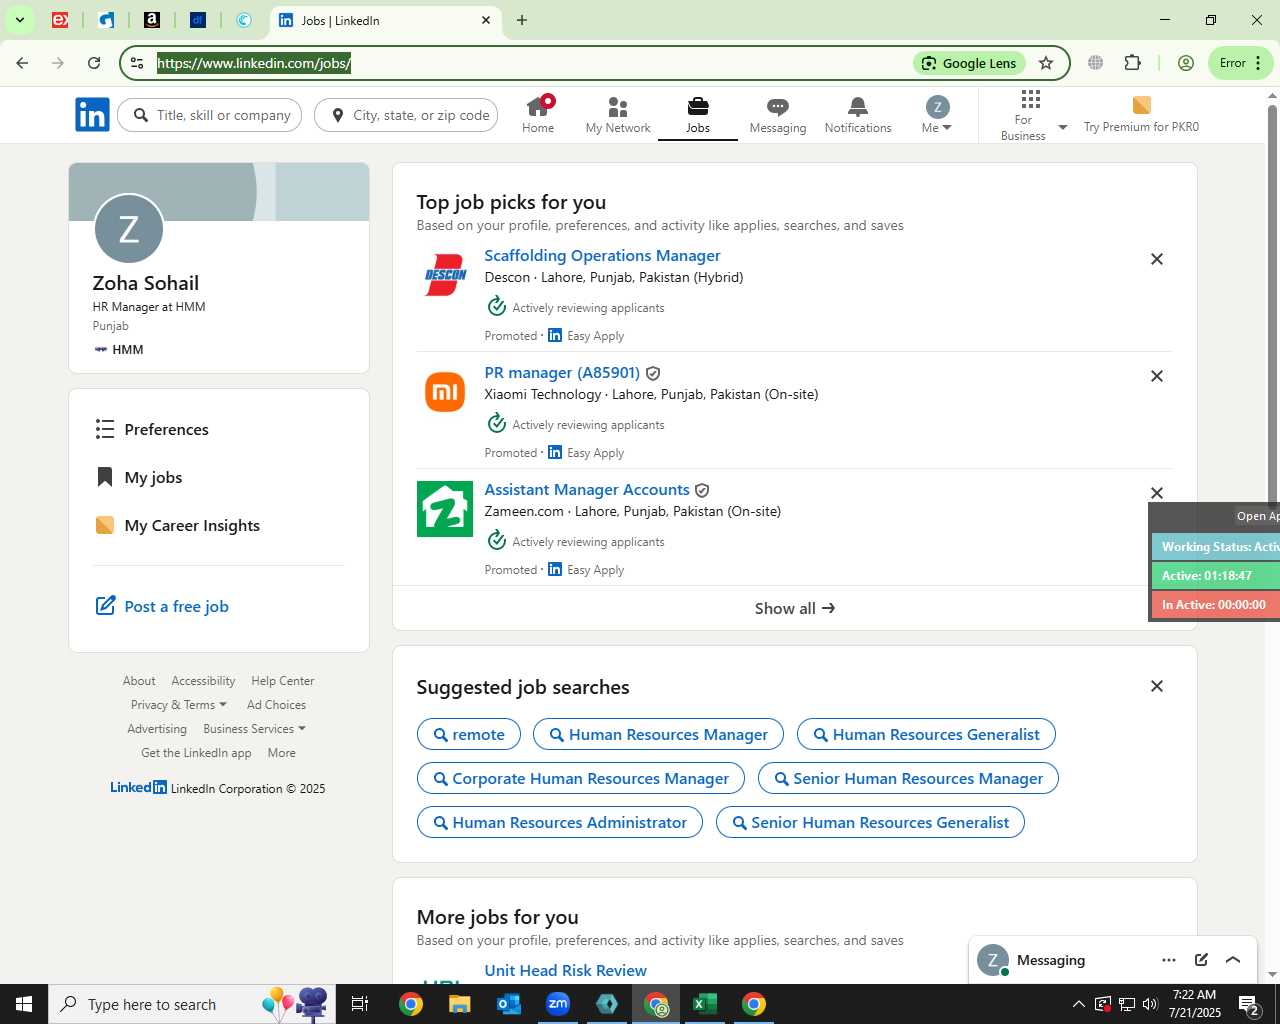
Task: Expand Messaging panel chevron
Action: click(1233, 960)
